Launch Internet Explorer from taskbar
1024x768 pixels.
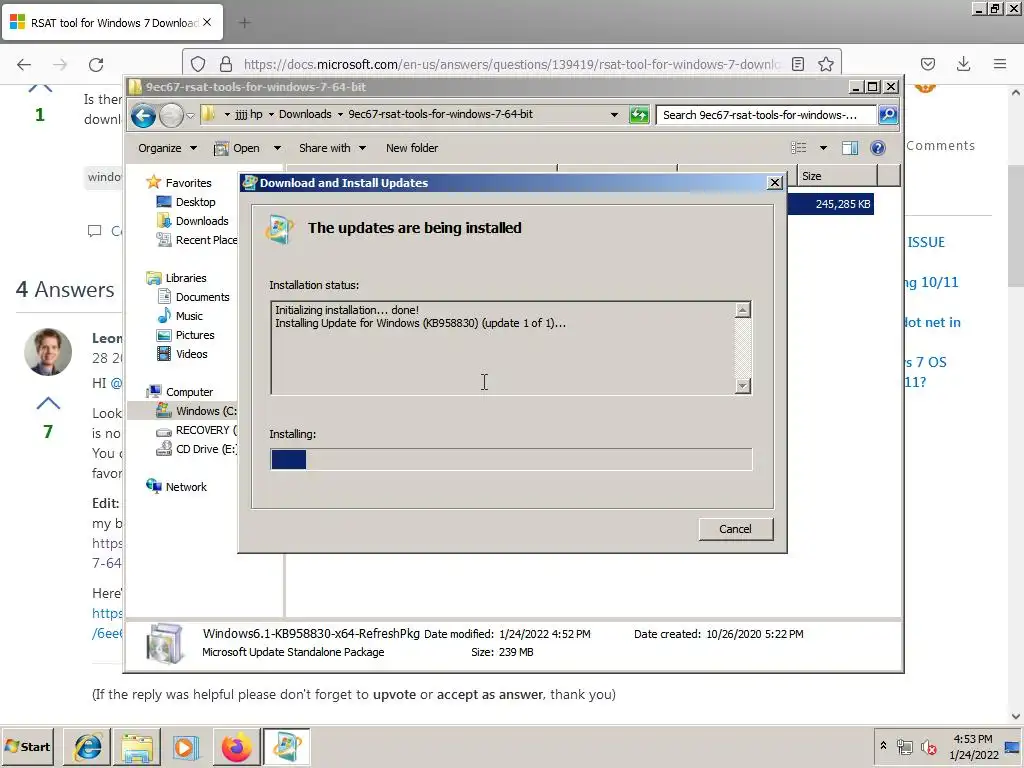pyautogui.click(x=88, y=746)
